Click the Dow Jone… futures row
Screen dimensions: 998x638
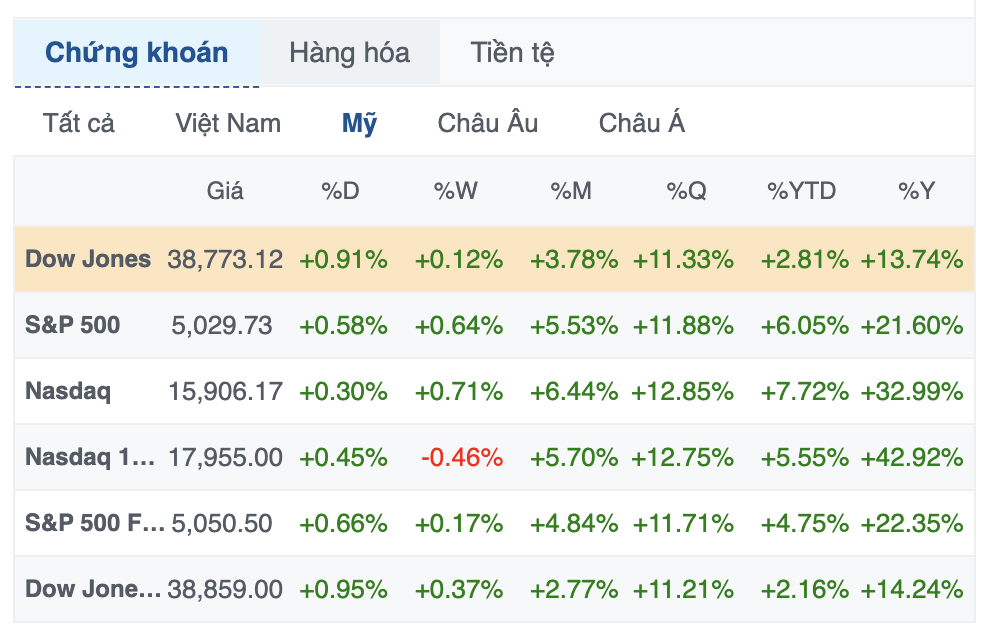(x=93, y=589)
